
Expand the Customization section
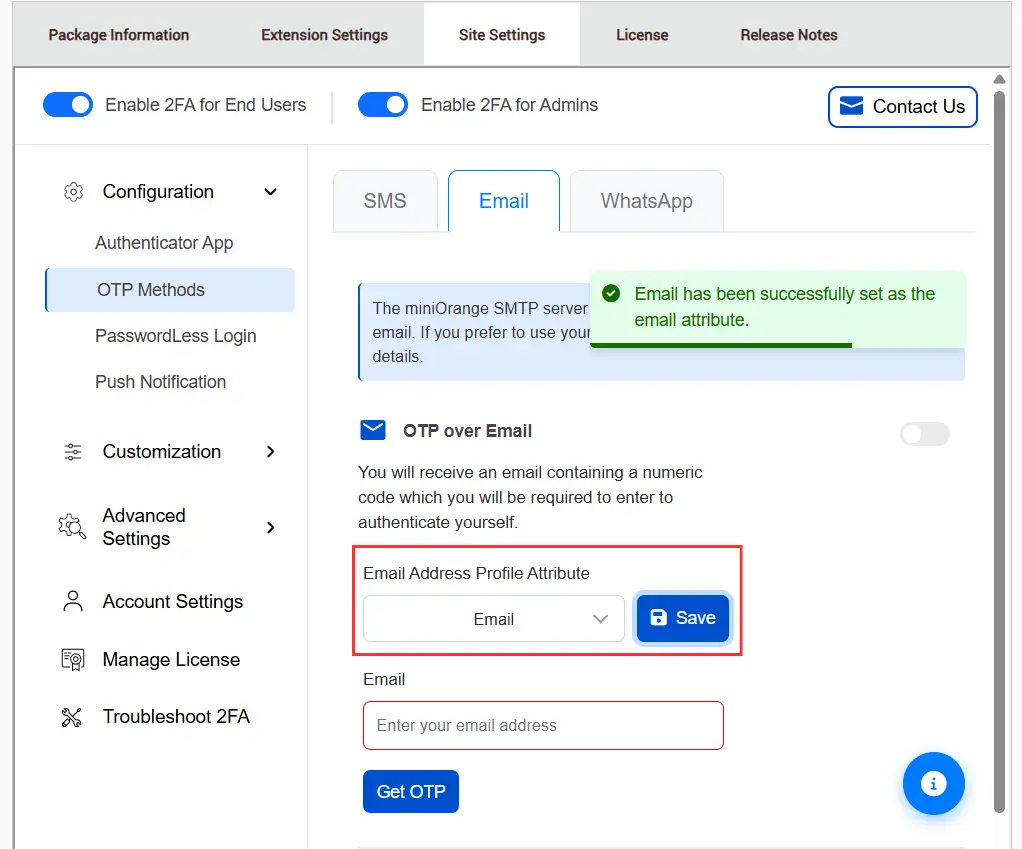pos(270,452)
